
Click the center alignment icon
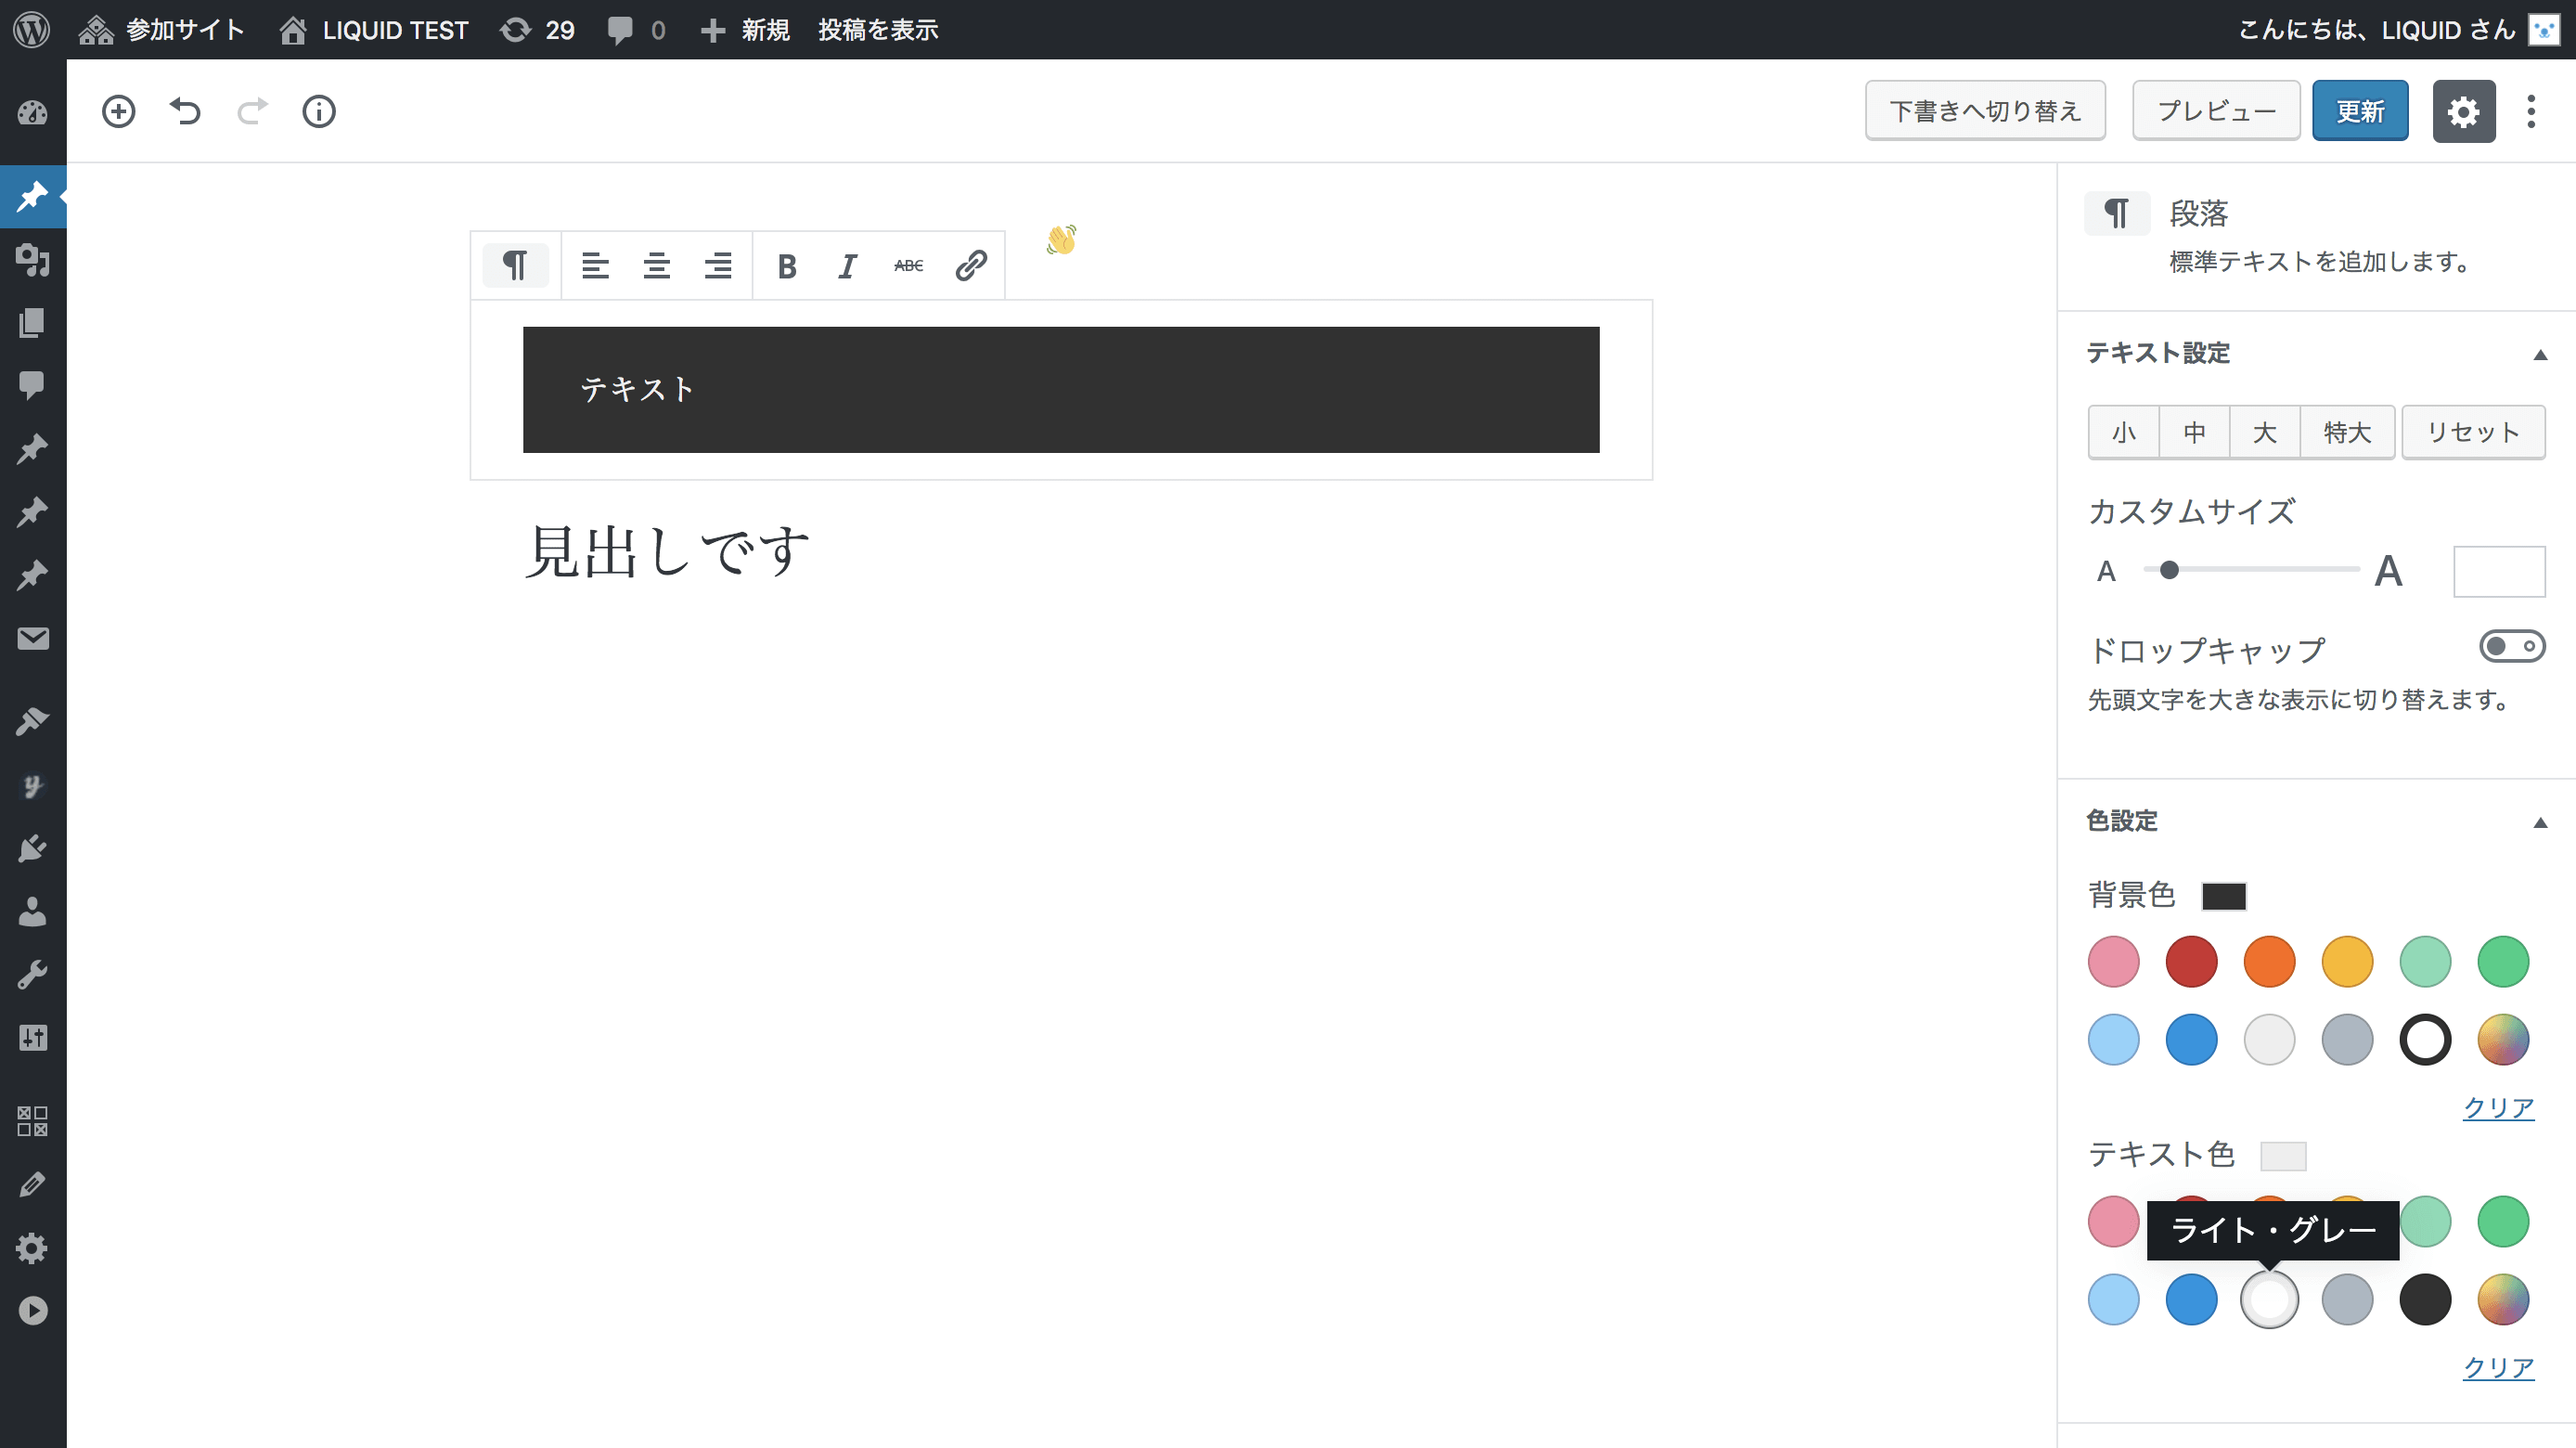[x=656, y=265]
